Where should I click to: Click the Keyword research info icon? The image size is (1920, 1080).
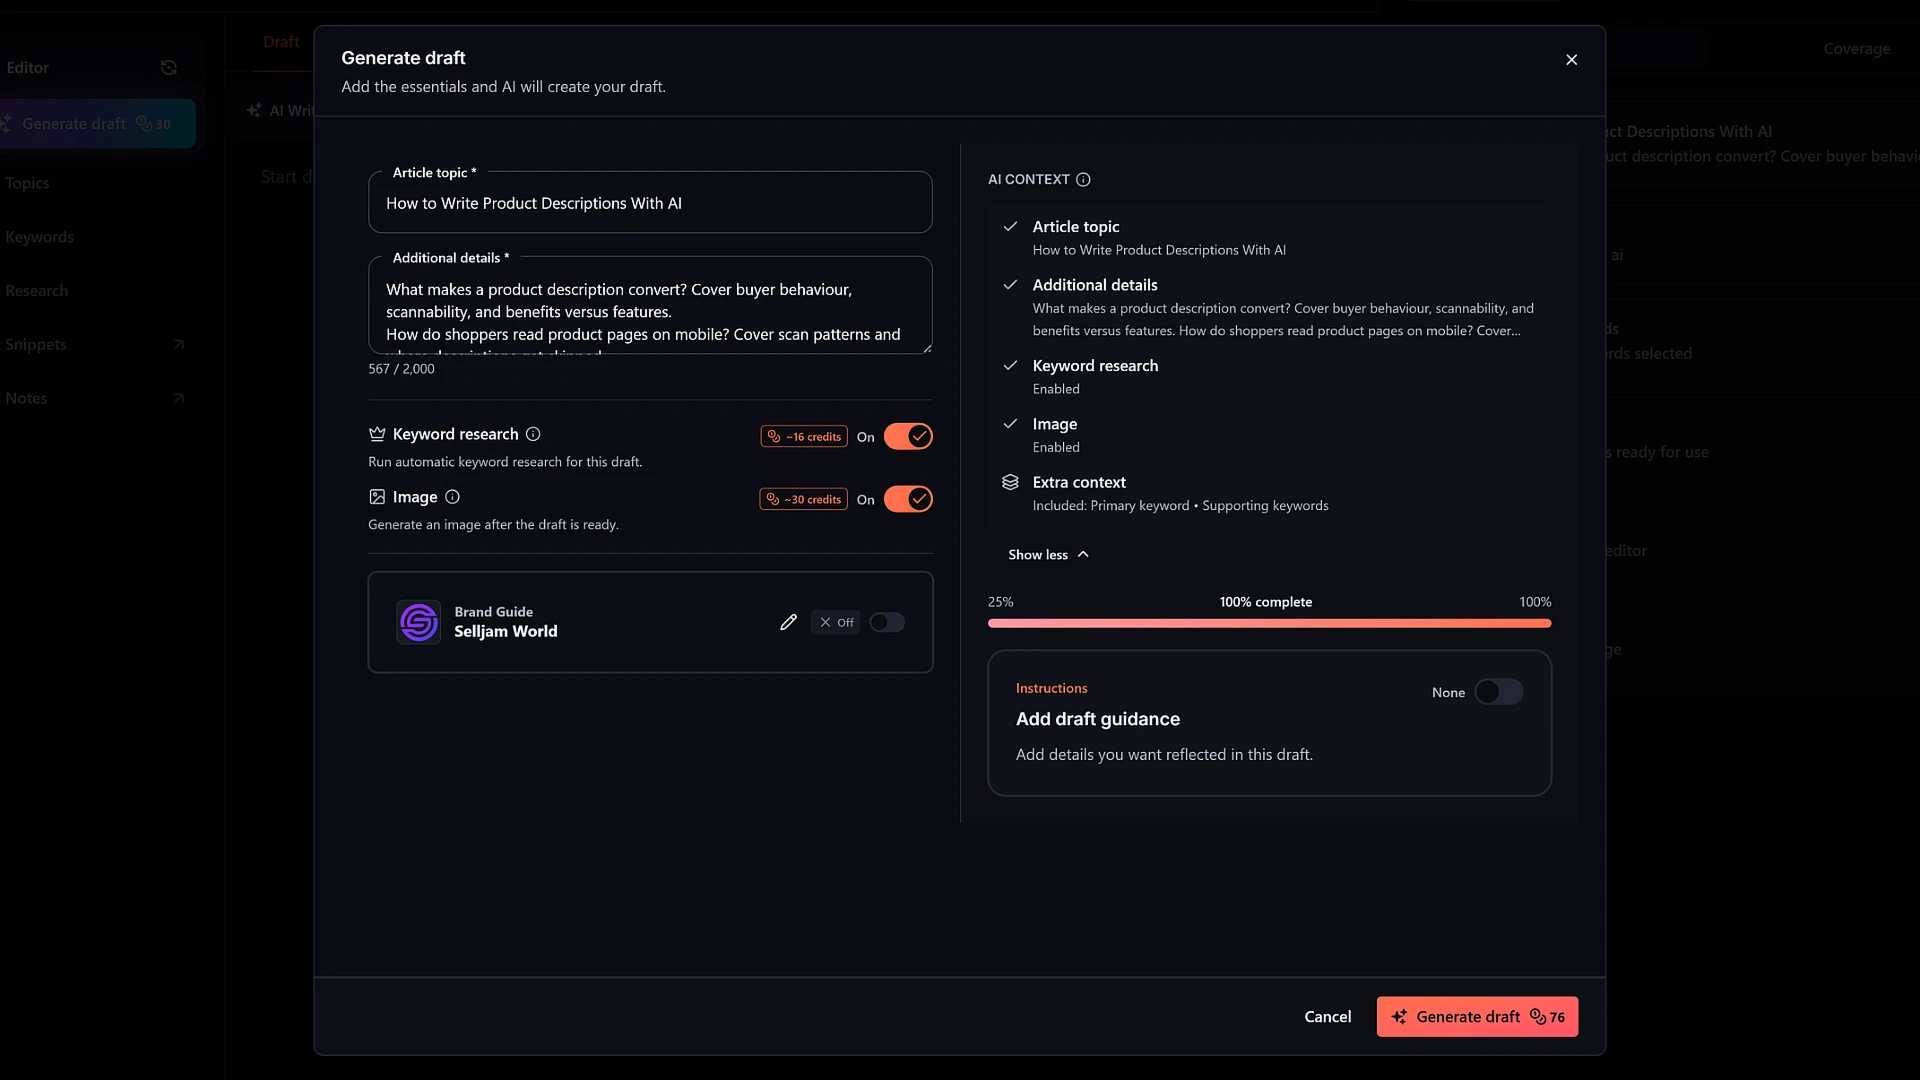click(x=533, y=434)
